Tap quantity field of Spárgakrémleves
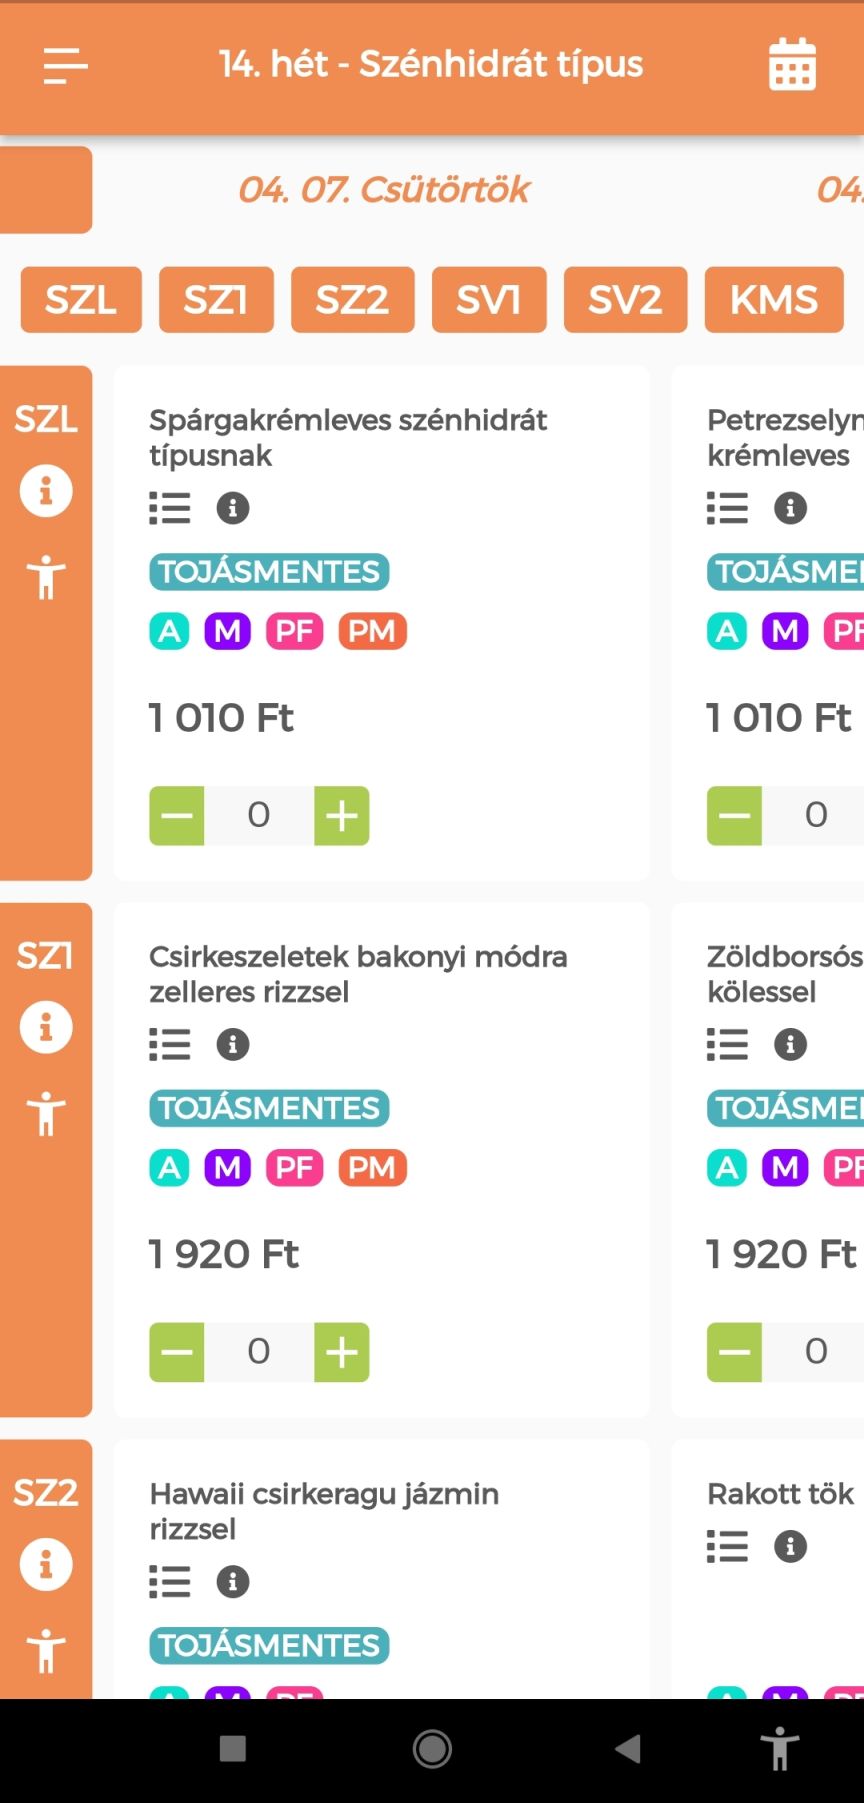The height and width of the screenshot is (1803, 864). 259,816
